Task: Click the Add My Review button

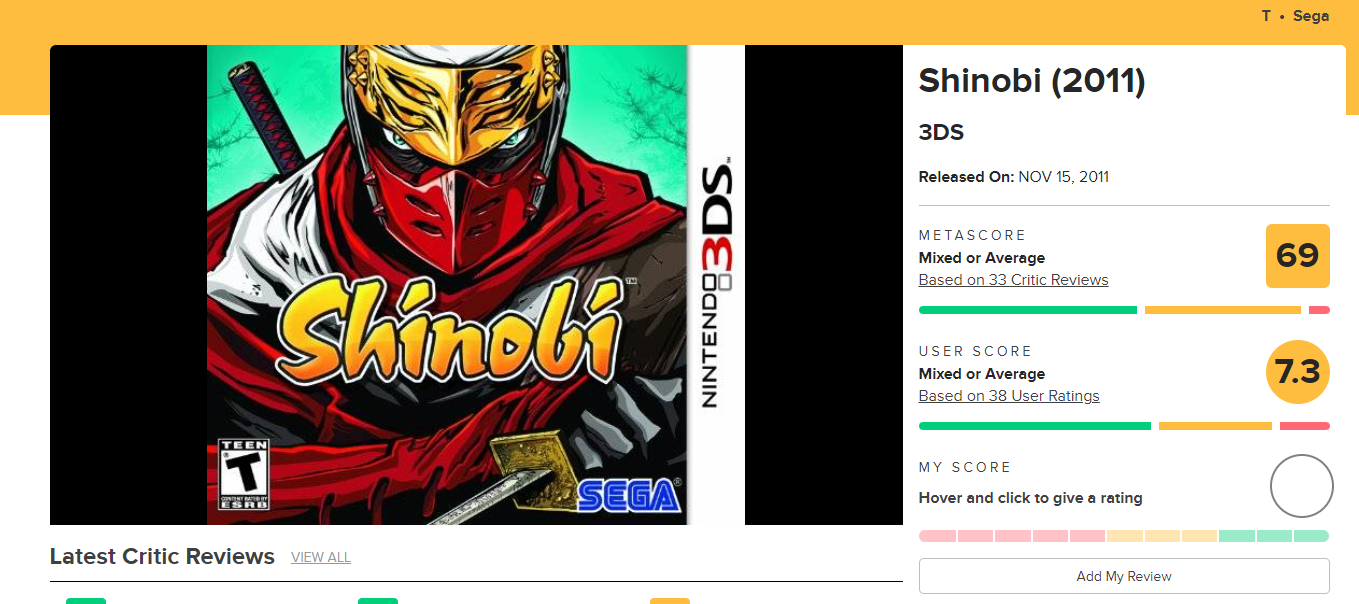Action: 1124,576
